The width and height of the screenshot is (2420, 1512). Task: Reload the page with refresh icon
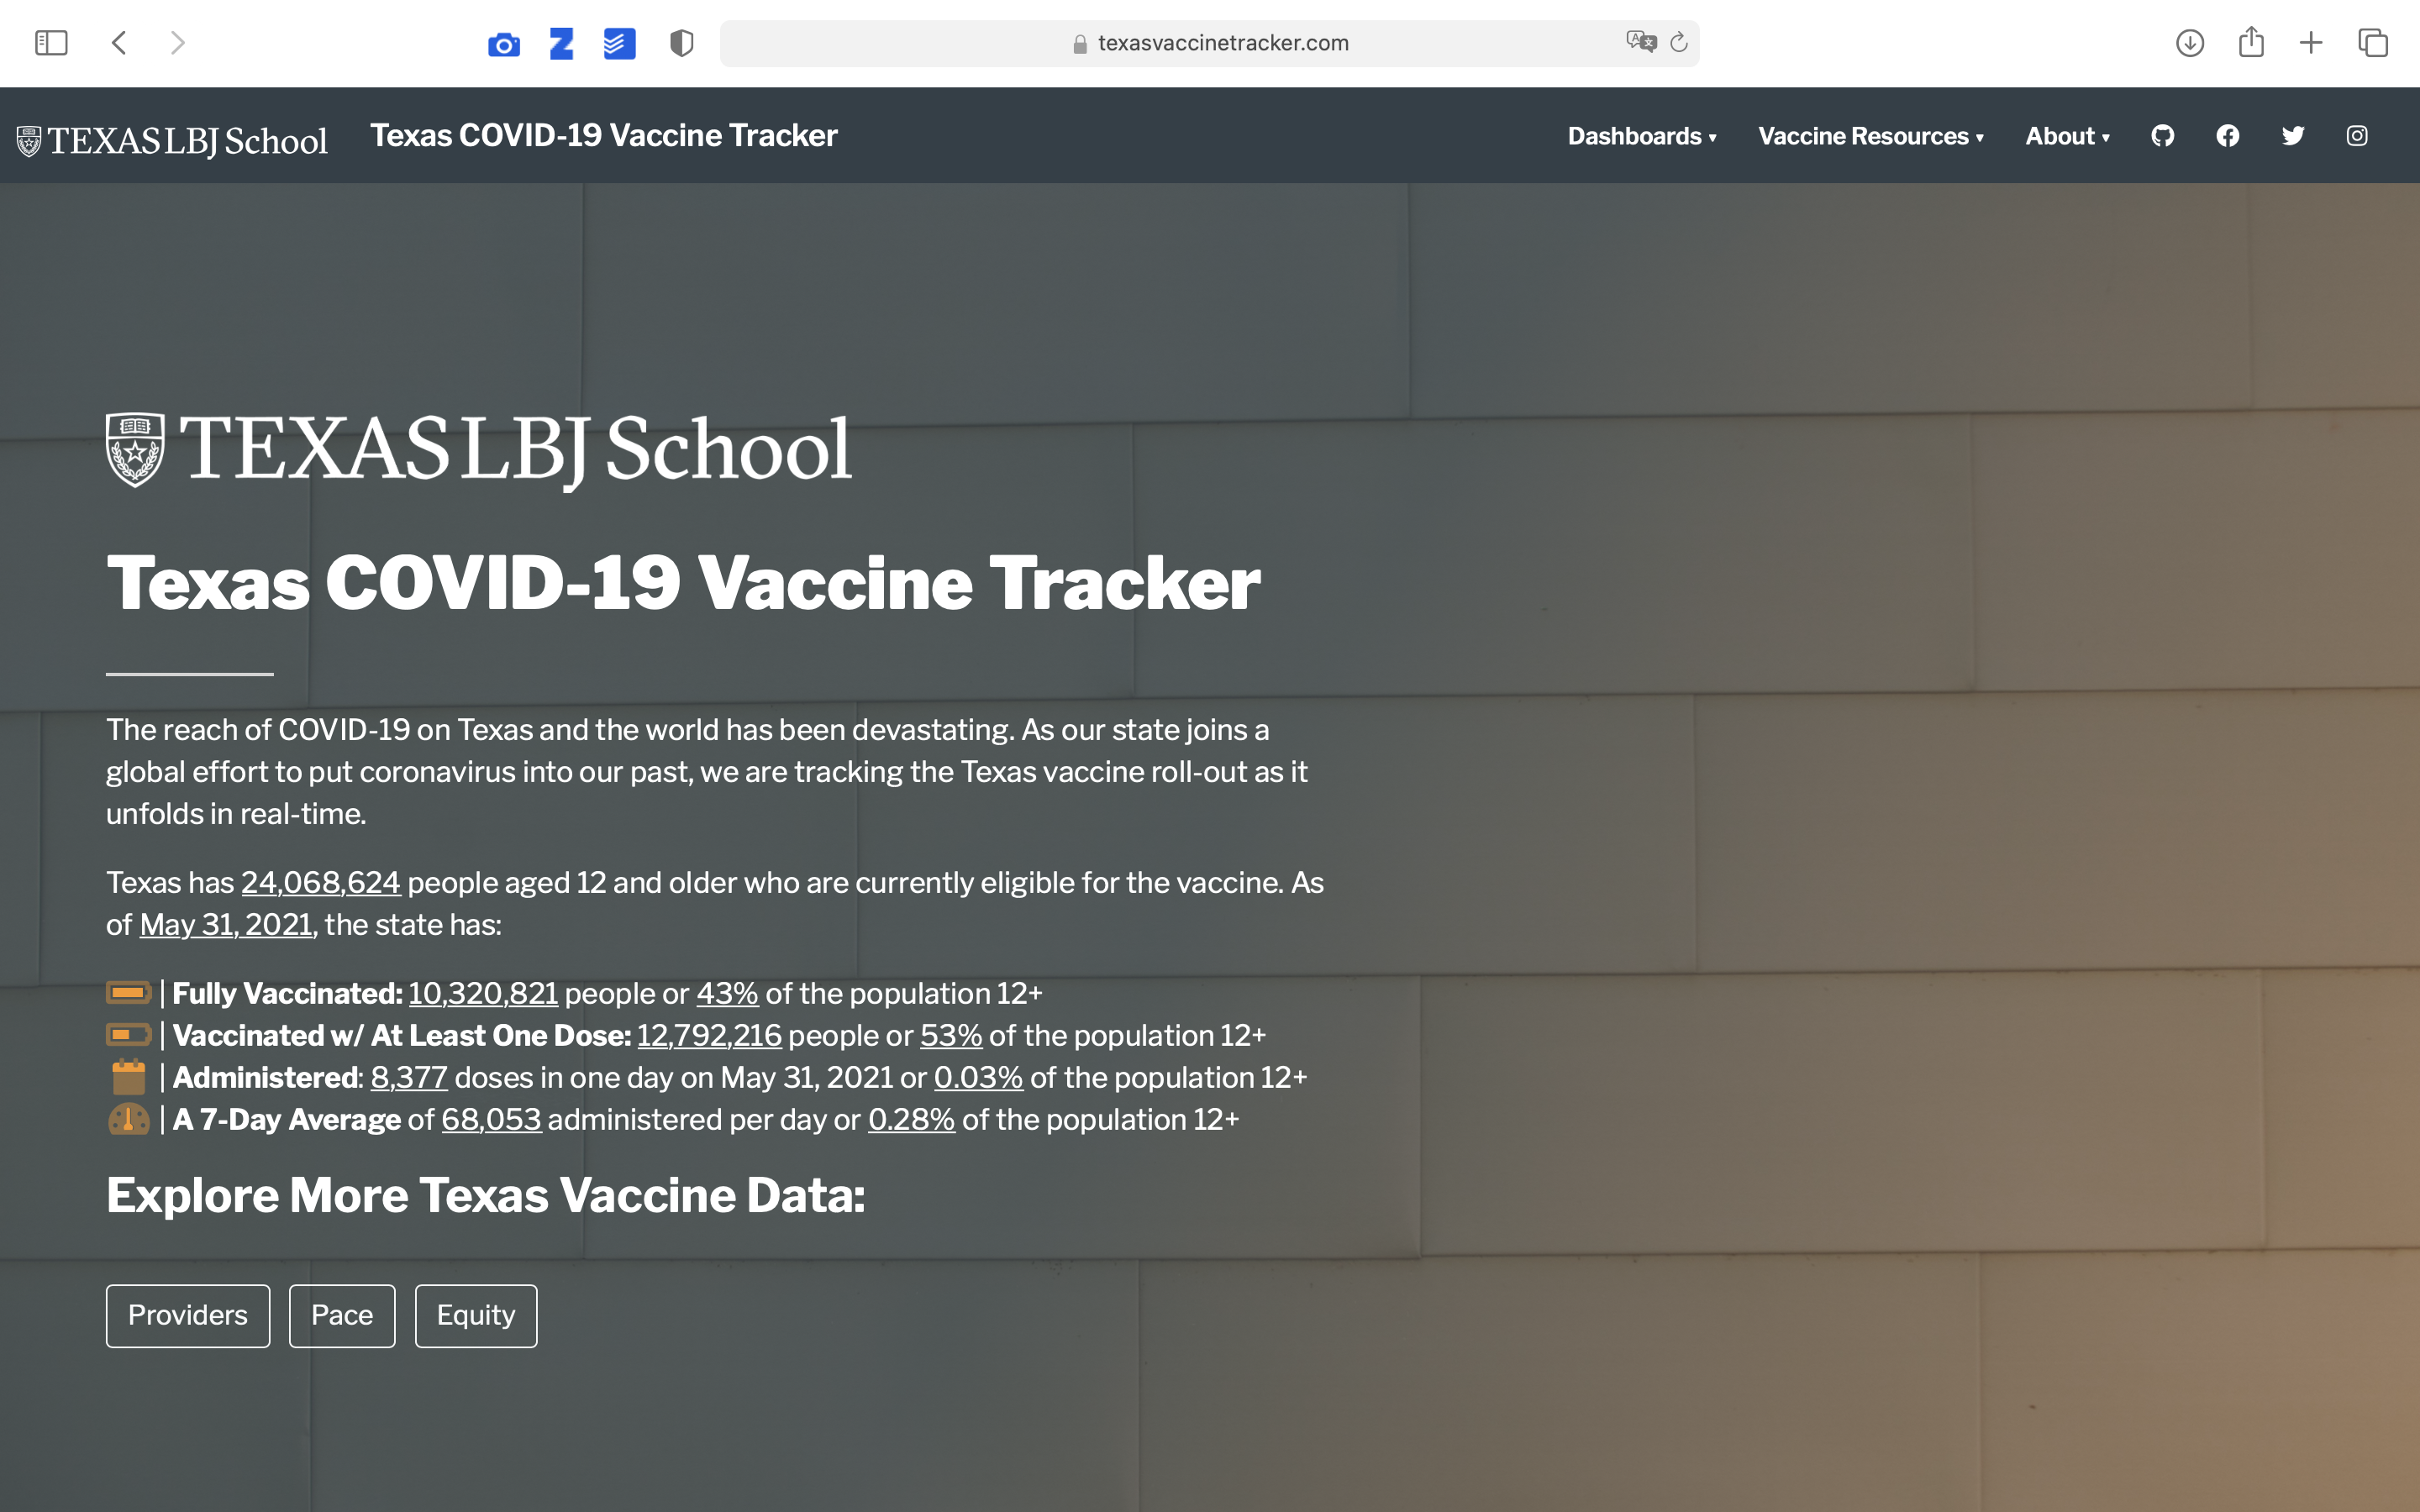coord(1679,42)
